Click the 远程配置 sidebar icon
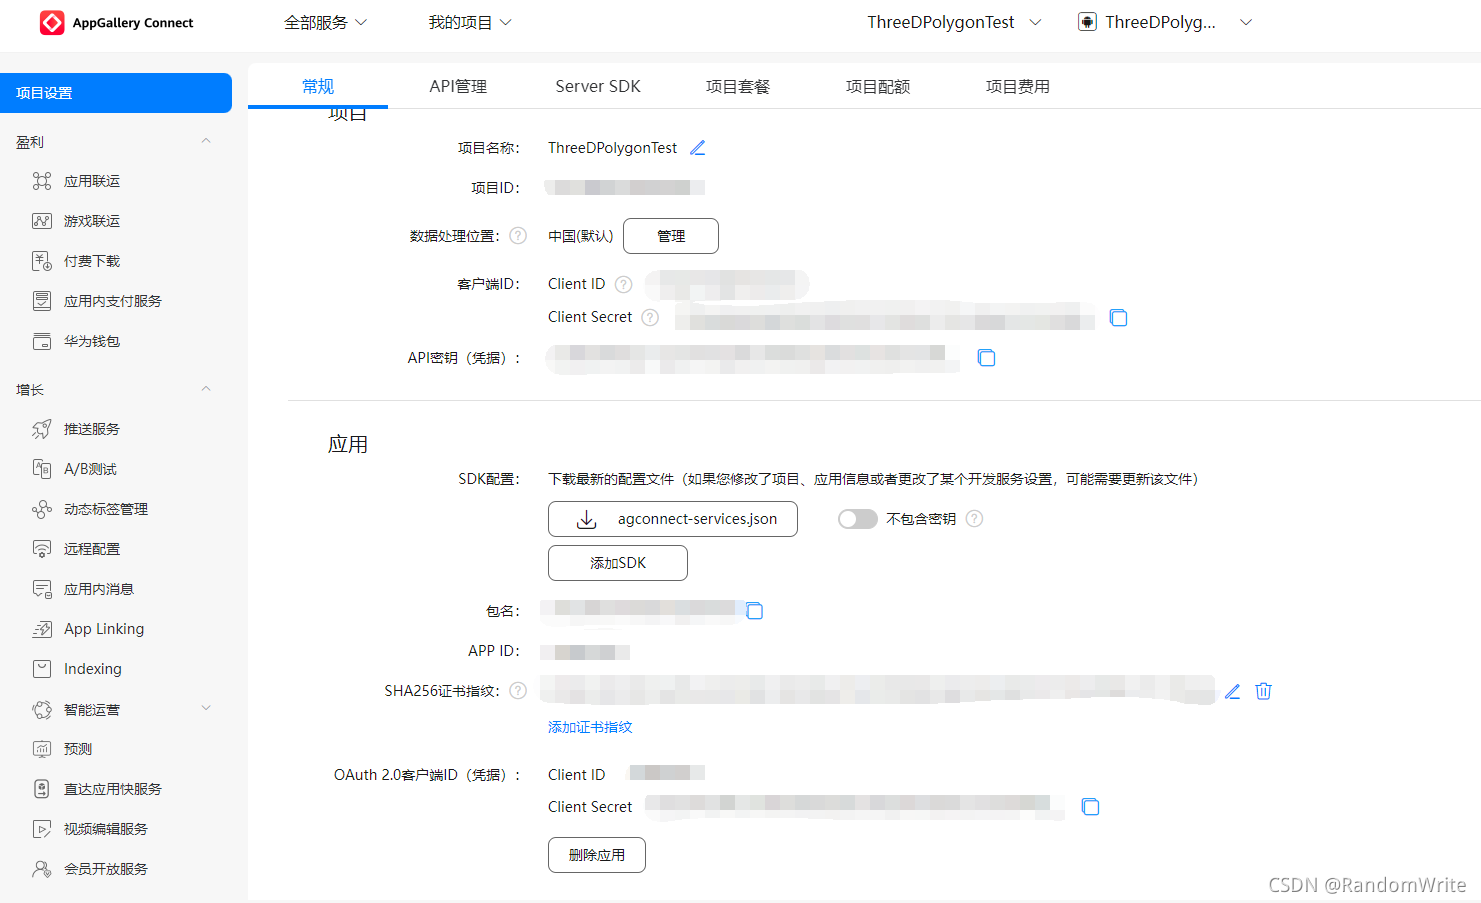The width and height of the screenshot is (1481, 903). (x=42, y=549)
